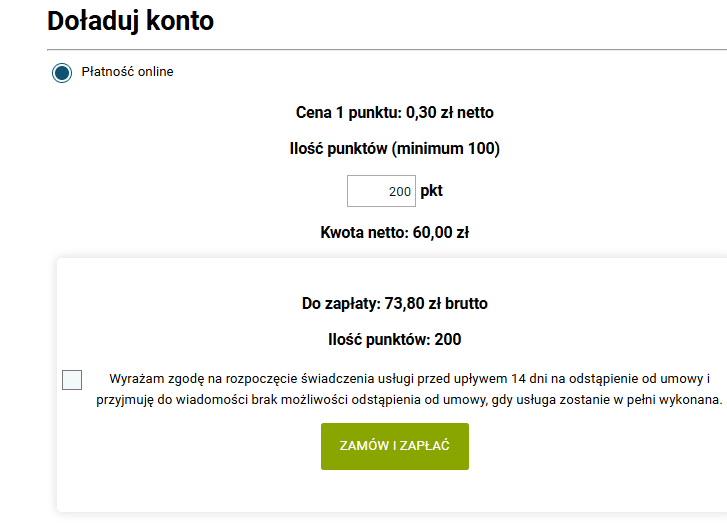Select the Płatność online radio button
This screenshot has height=523, width=727.
click(x=62, y=72)
